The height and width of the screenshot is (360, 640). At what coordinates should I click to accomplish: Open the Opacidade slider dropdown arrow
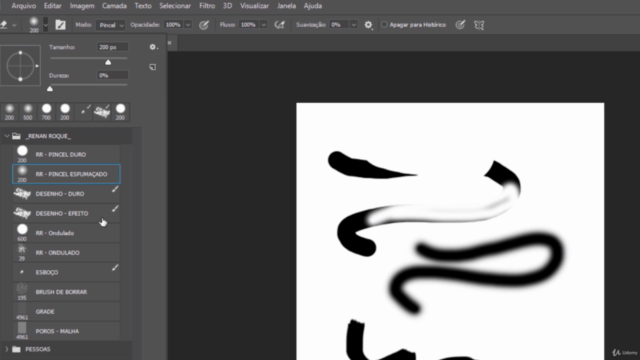click(188, 25)
